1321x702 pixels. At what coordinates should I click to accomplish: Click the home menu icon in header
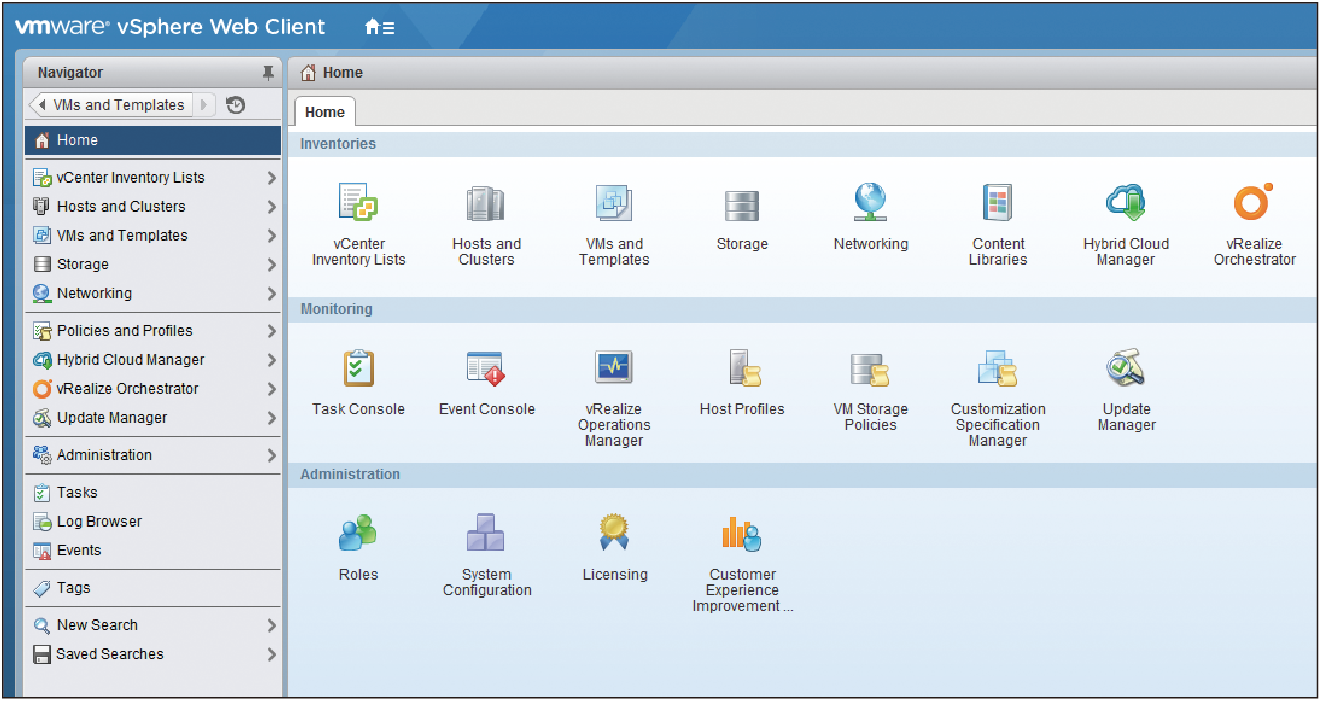(379, 27)
